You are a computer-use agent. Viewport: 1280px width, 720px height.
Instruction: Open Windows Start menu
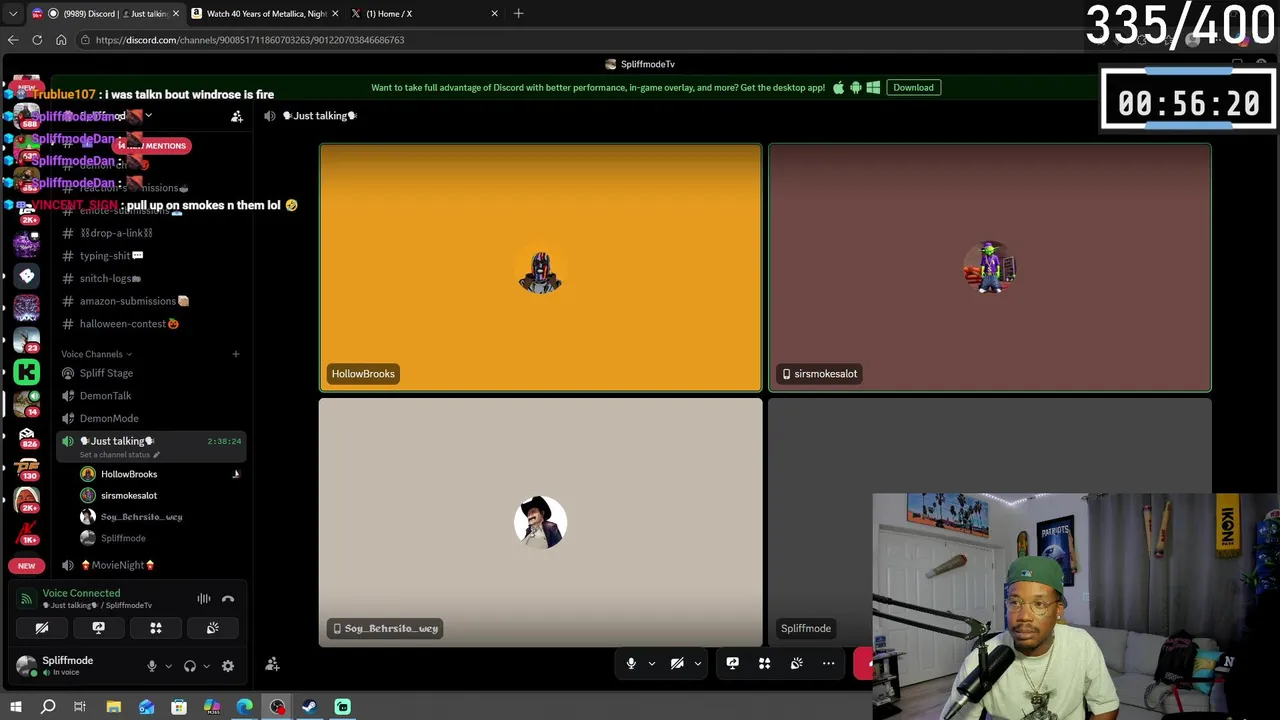click(x=15, y=707)
